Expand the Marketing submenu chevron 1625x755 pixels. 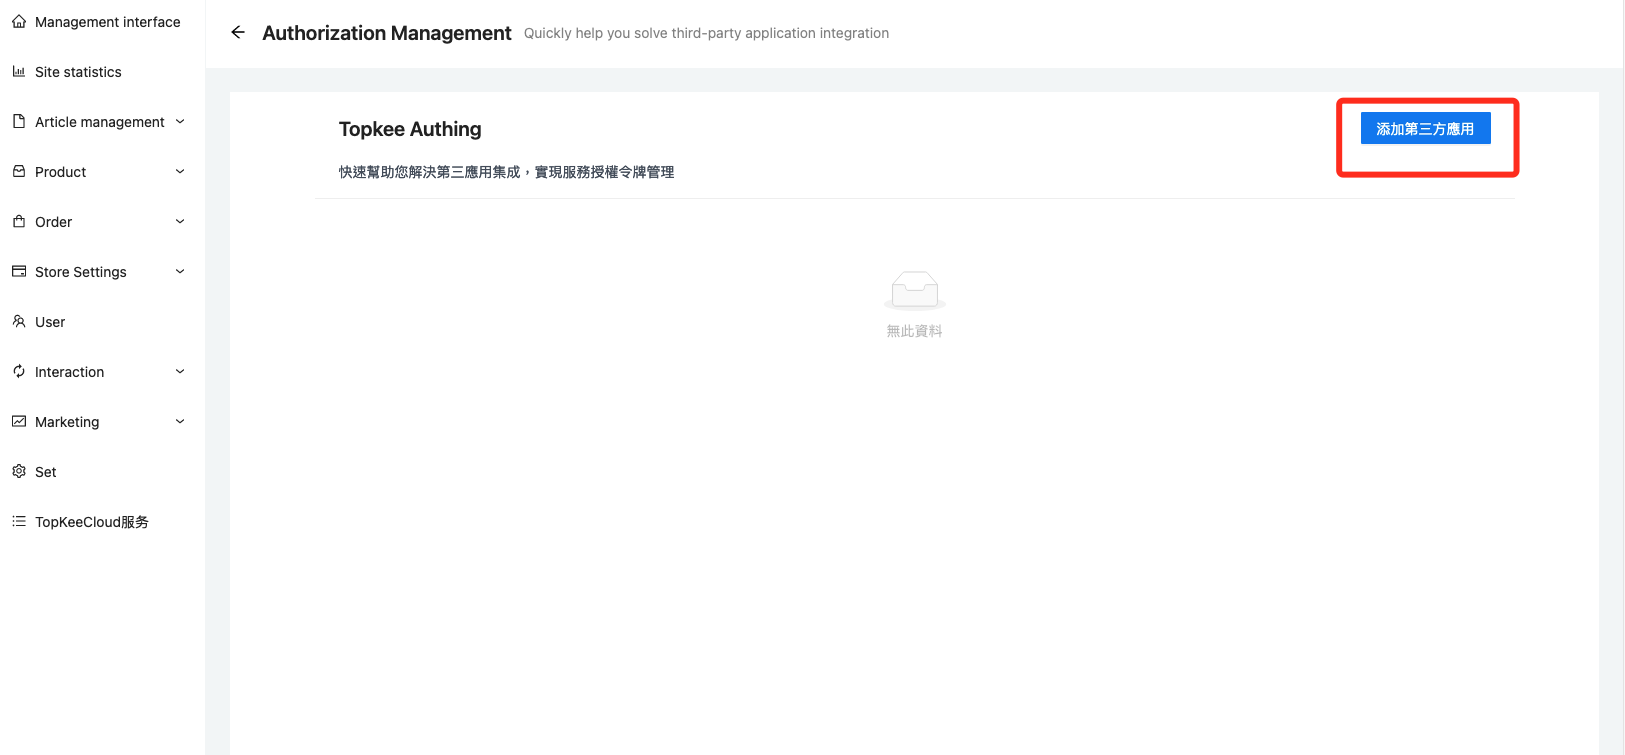point(180,421)
